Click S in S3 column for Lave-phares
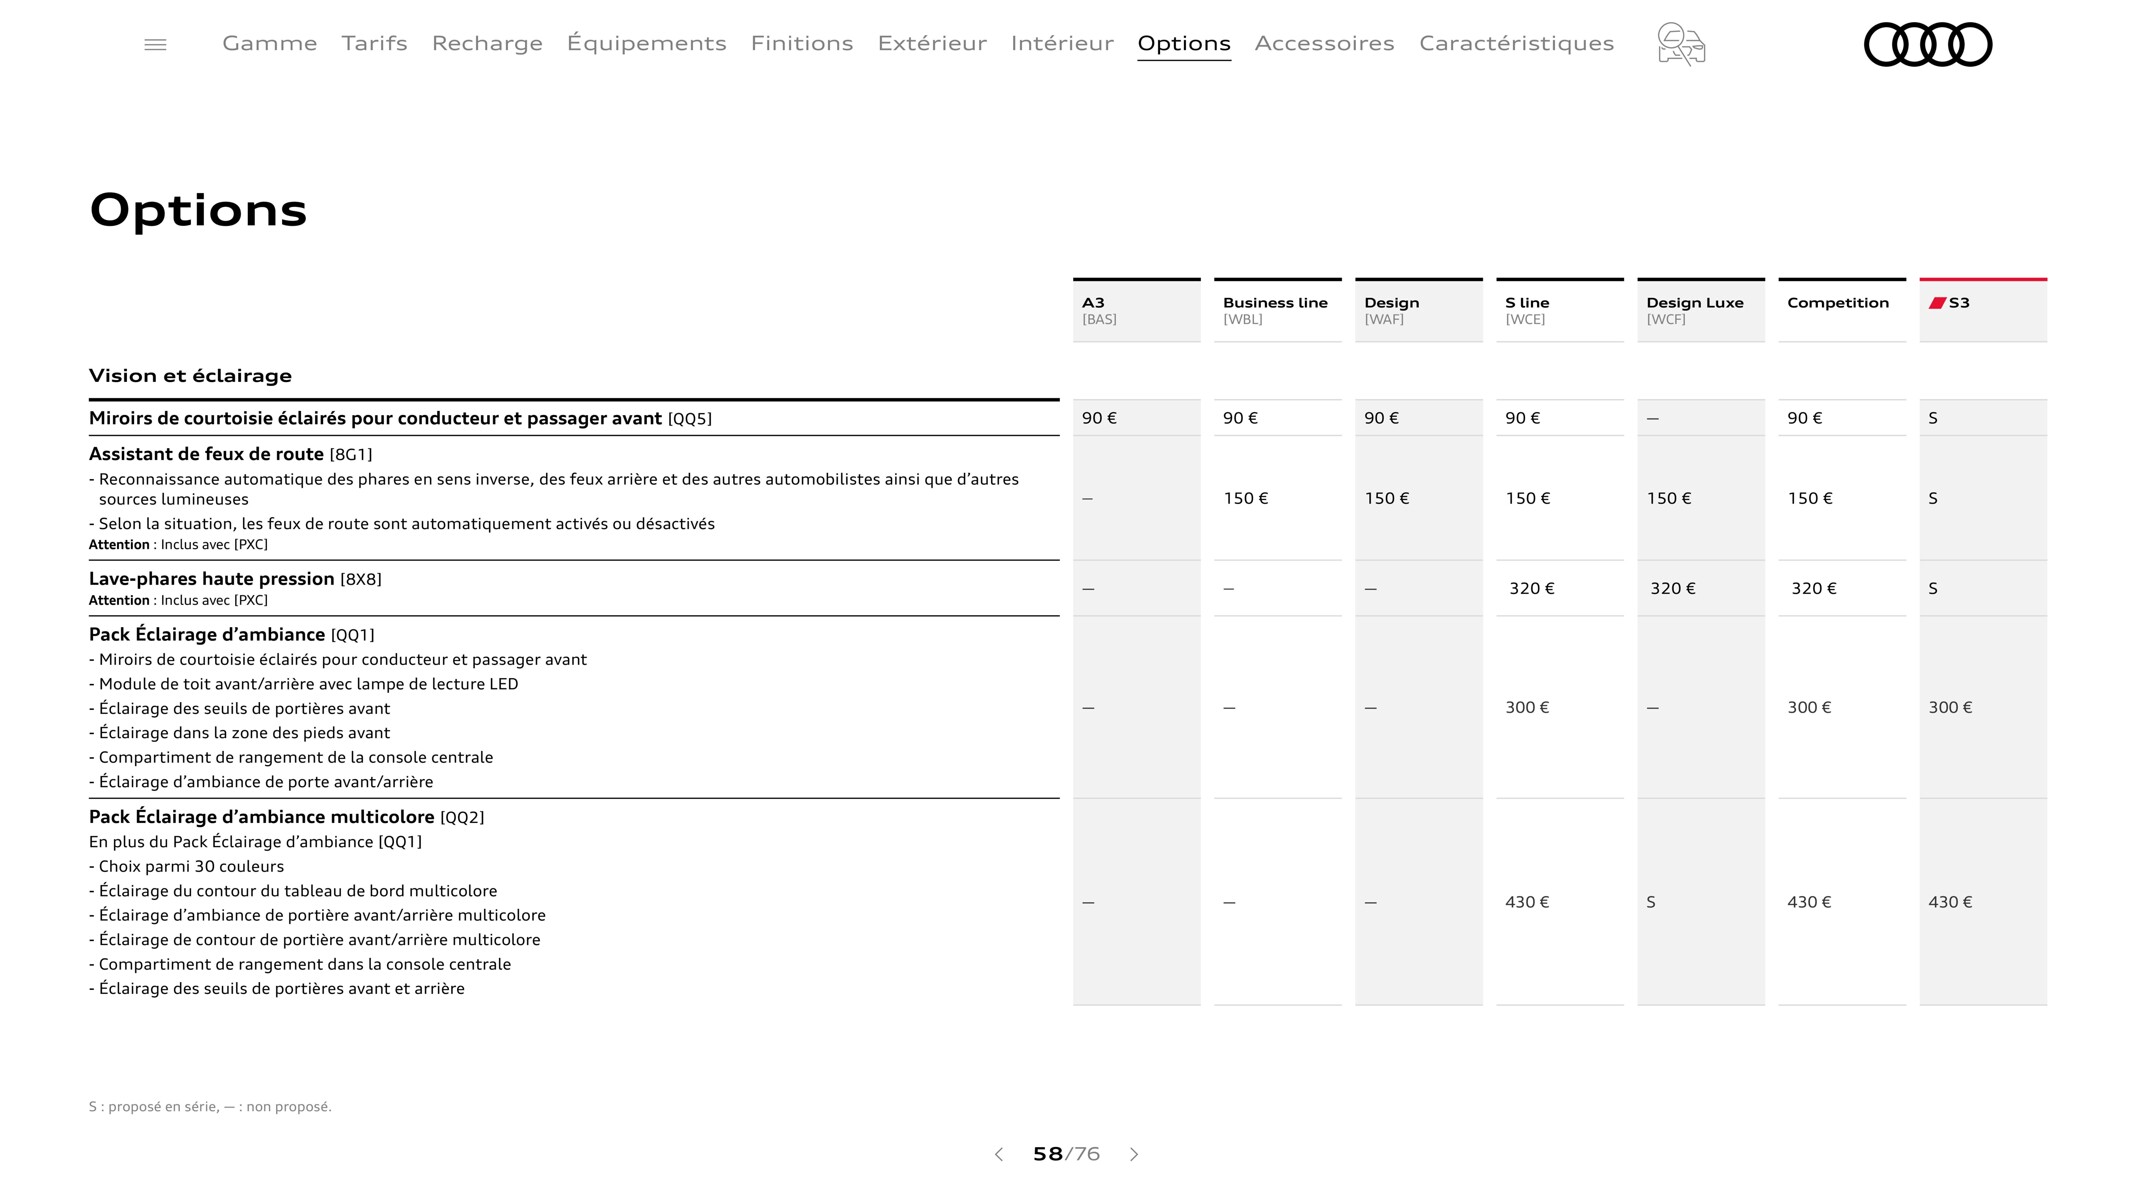This screenshot has height=1200, width=2133. pyautogui.click(x=1933, y=589)
